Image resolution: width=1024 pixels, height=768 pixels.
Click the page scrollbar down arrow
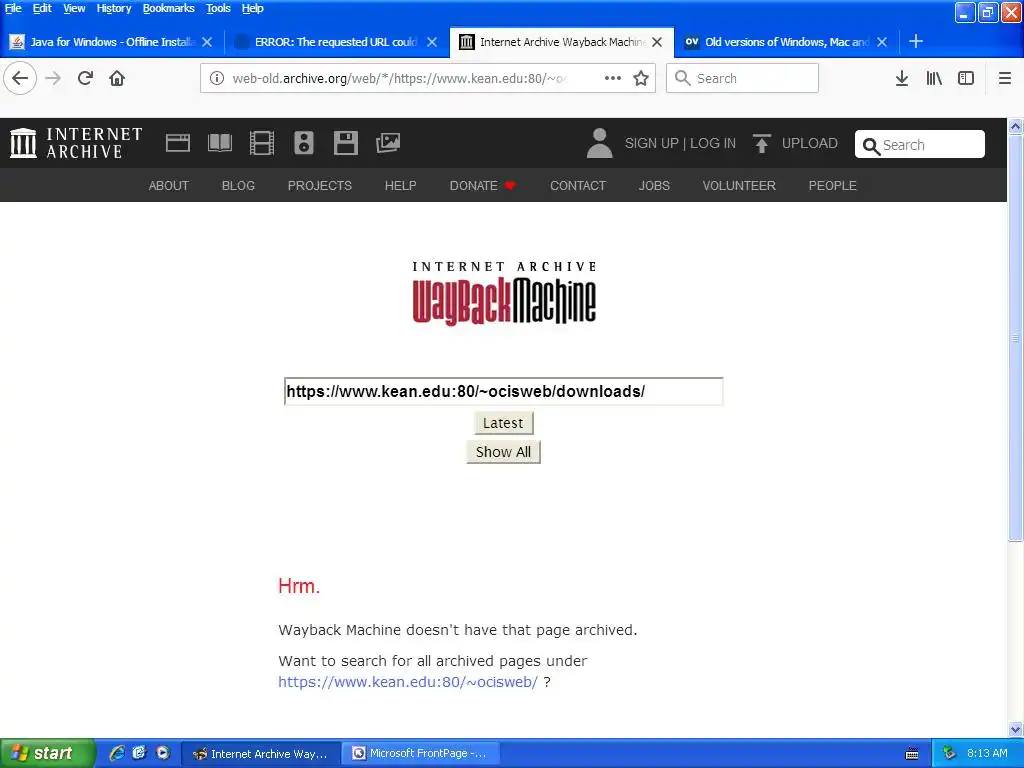pos(1015,729)
